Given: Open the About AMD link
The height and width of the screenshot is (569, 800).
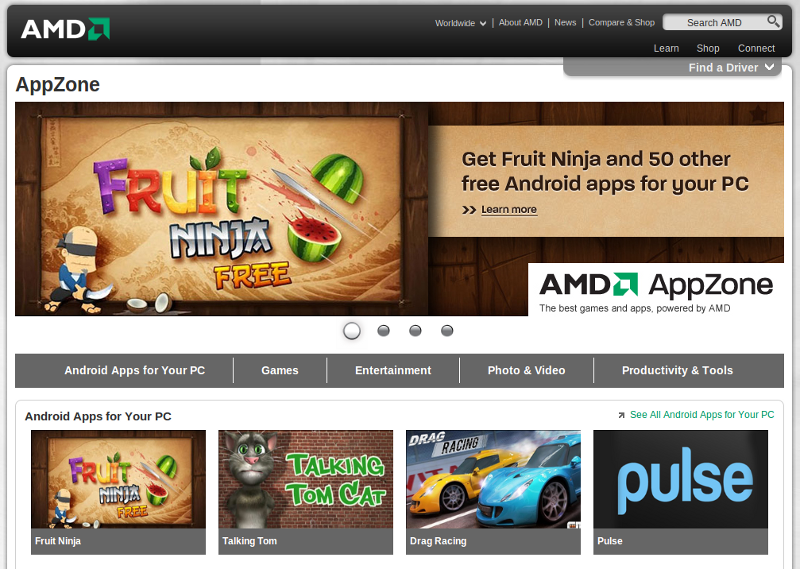Looking at the screenshot, I should [520, 22].
